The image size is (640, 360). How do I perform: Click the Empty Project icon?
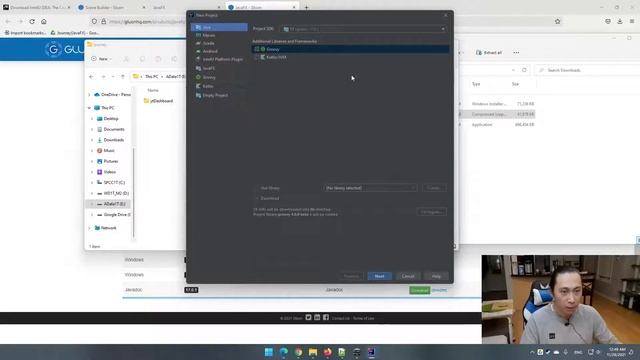(198, 95)
